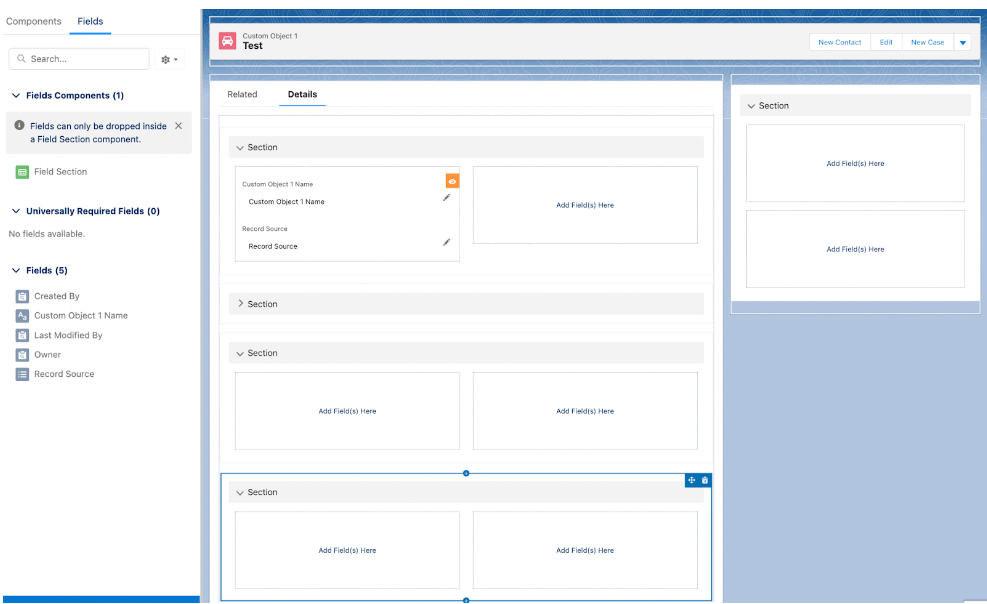The image size is (987, 604).
Task: Dismiss the Field Section info message
Action: click(x=179, y=126)
